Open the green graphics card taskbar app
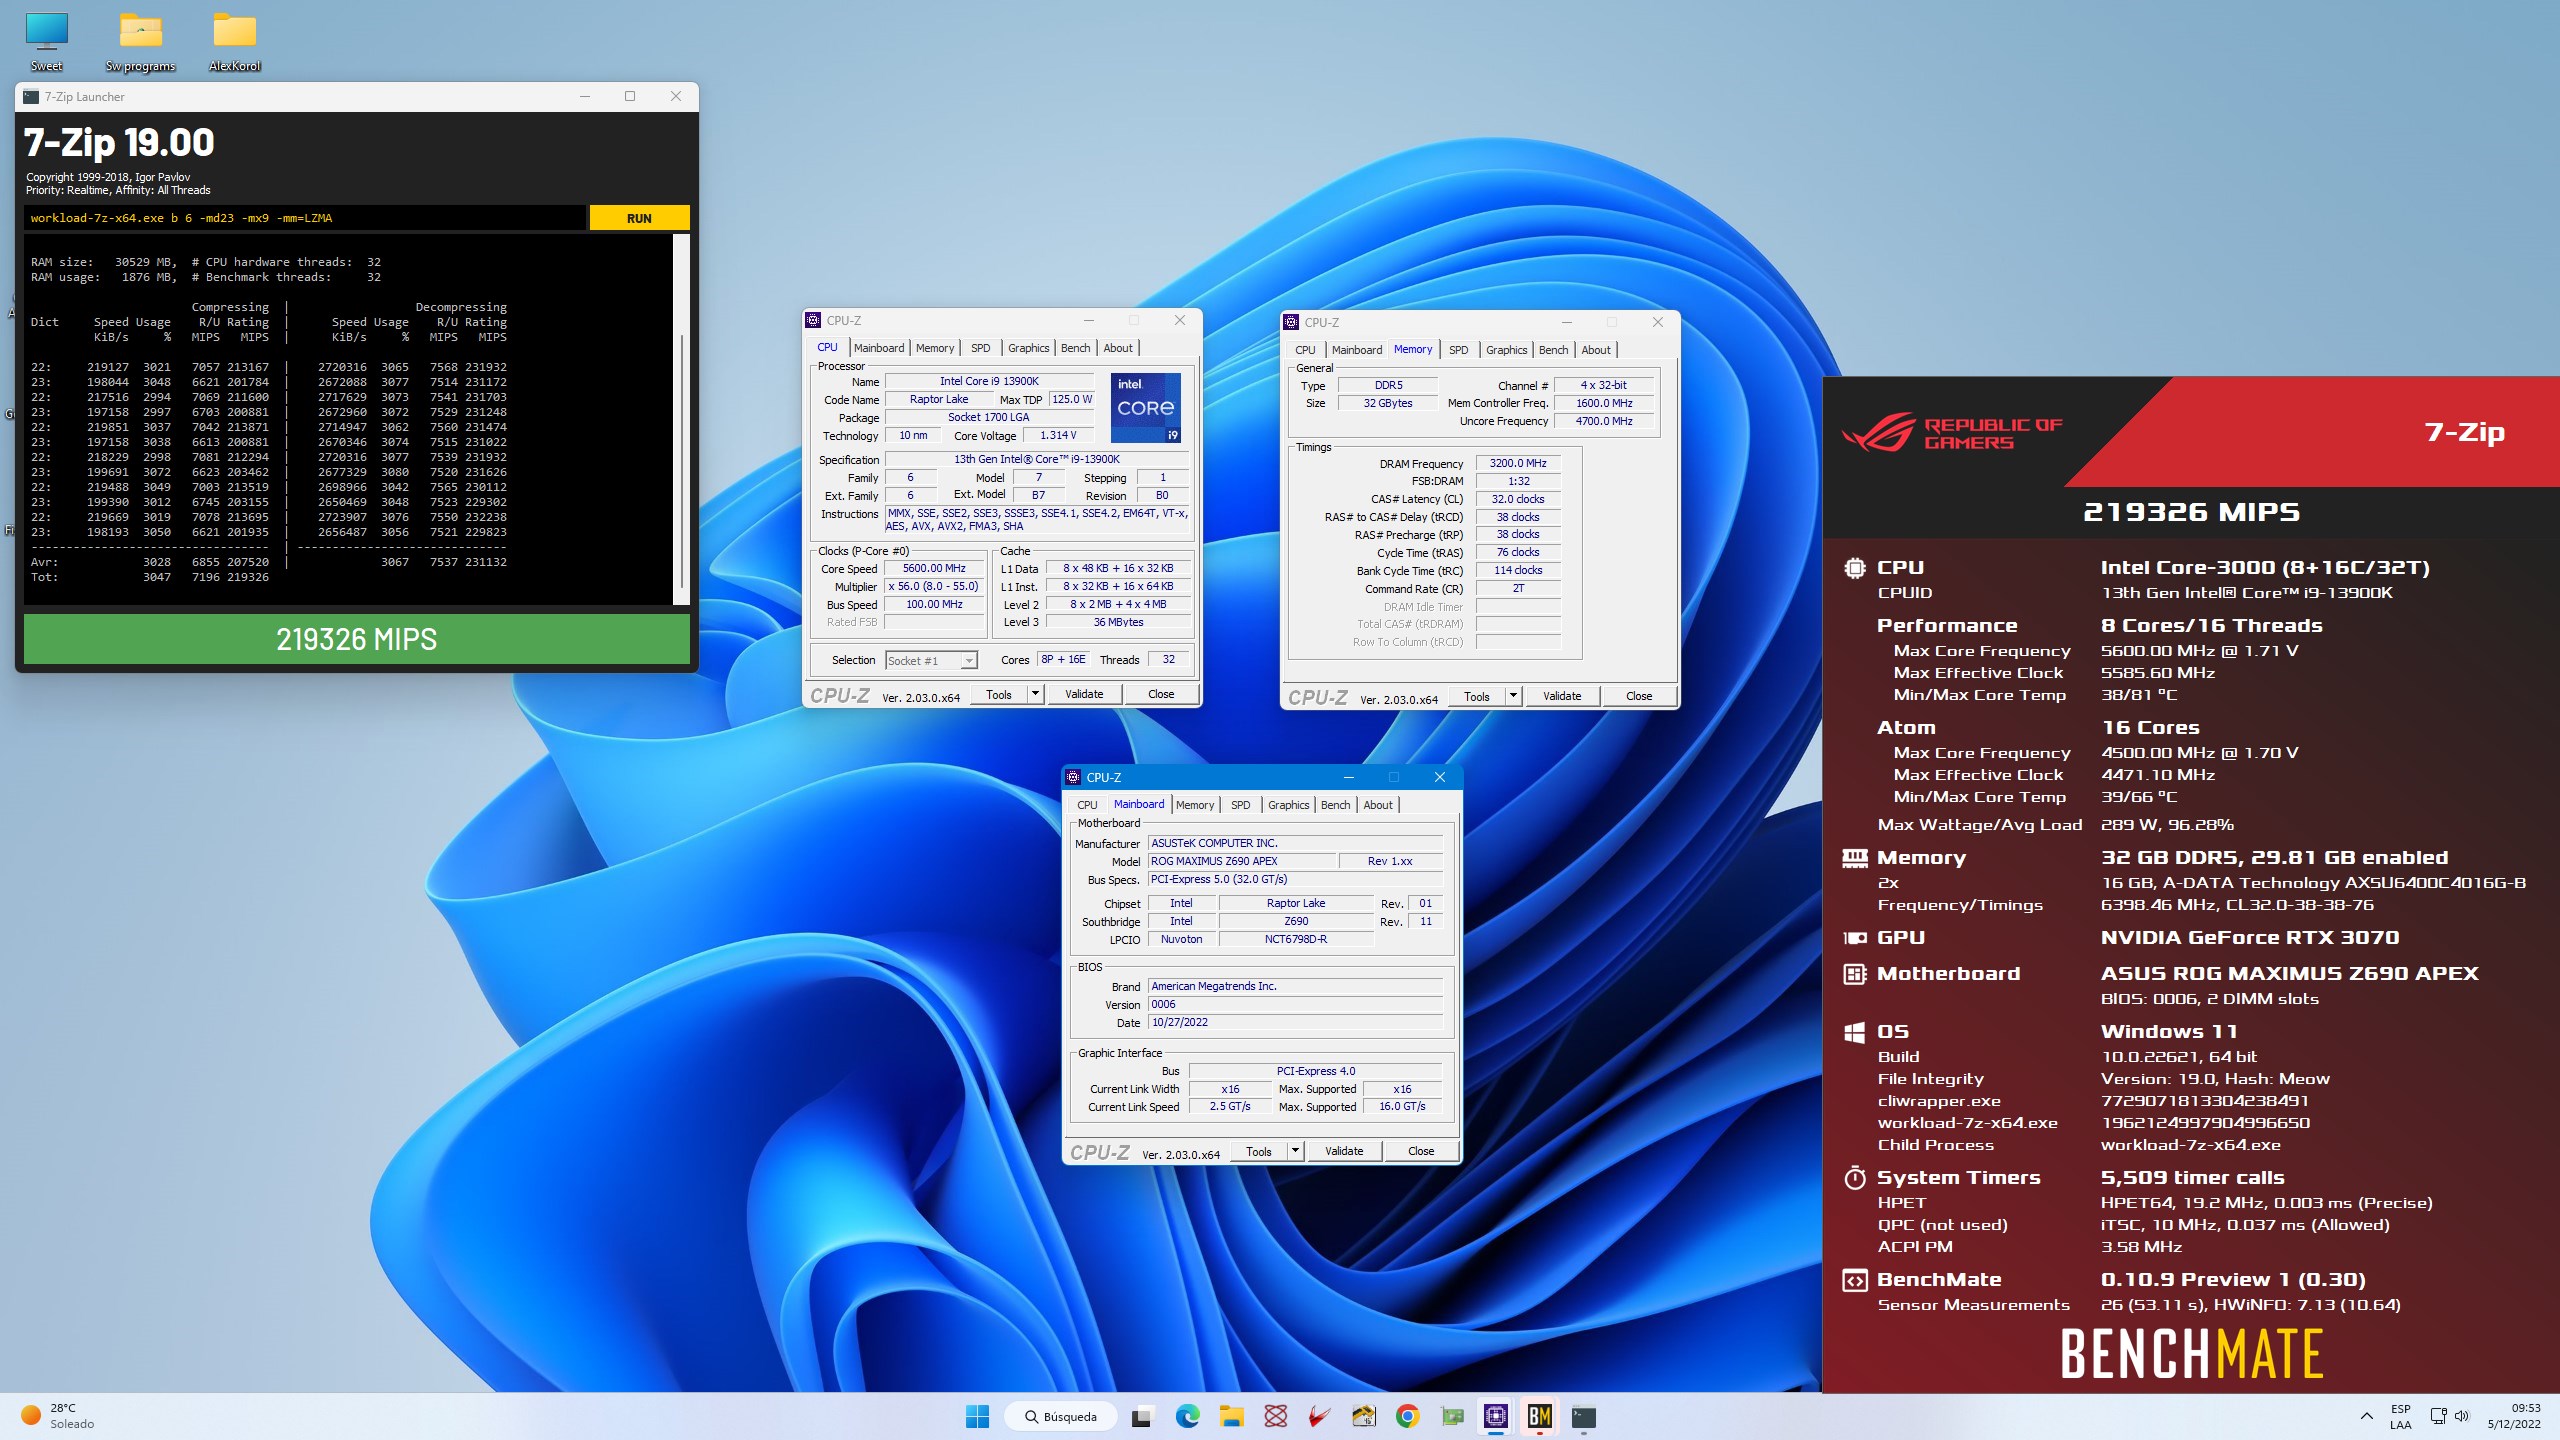Viewport: 2560px width, 1440px height. click(x=1451, y=1416)
